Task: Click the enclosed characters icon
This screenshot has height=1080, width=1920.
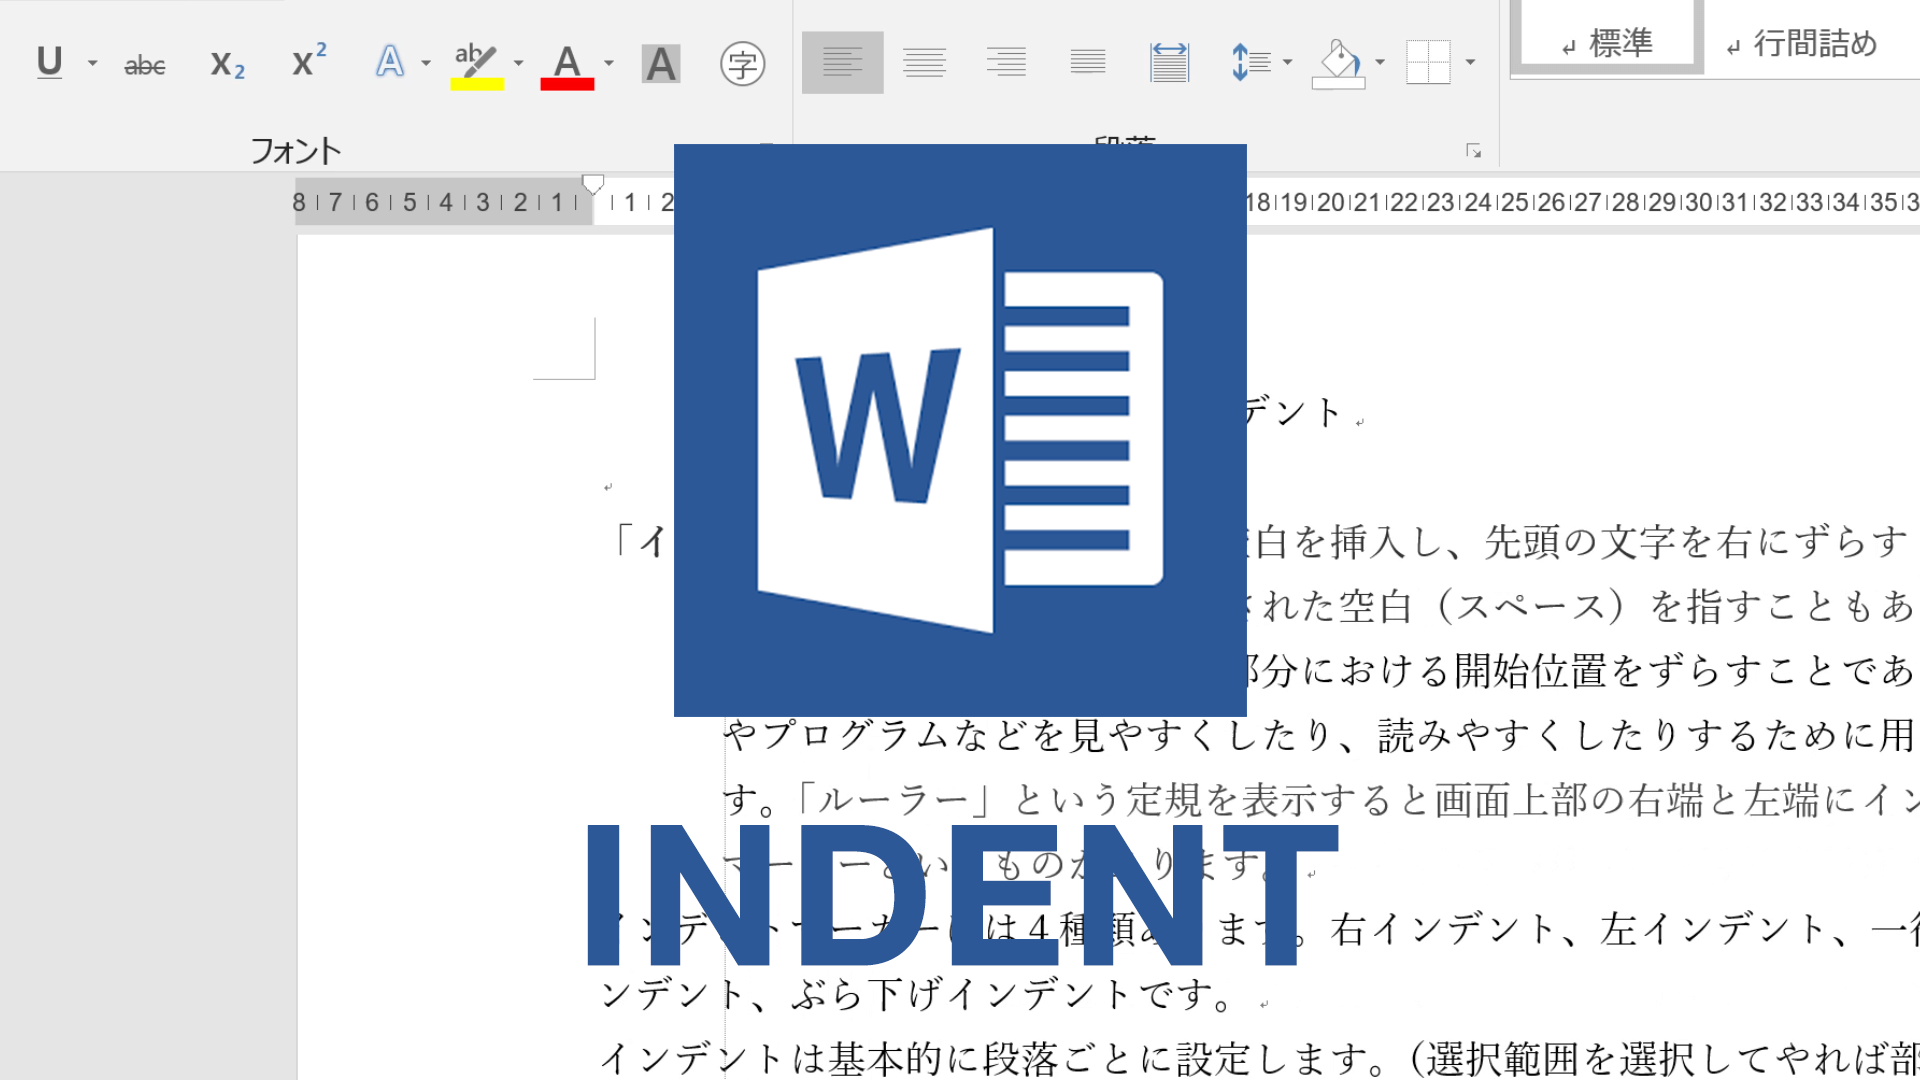Action: (x=742, y=64)
